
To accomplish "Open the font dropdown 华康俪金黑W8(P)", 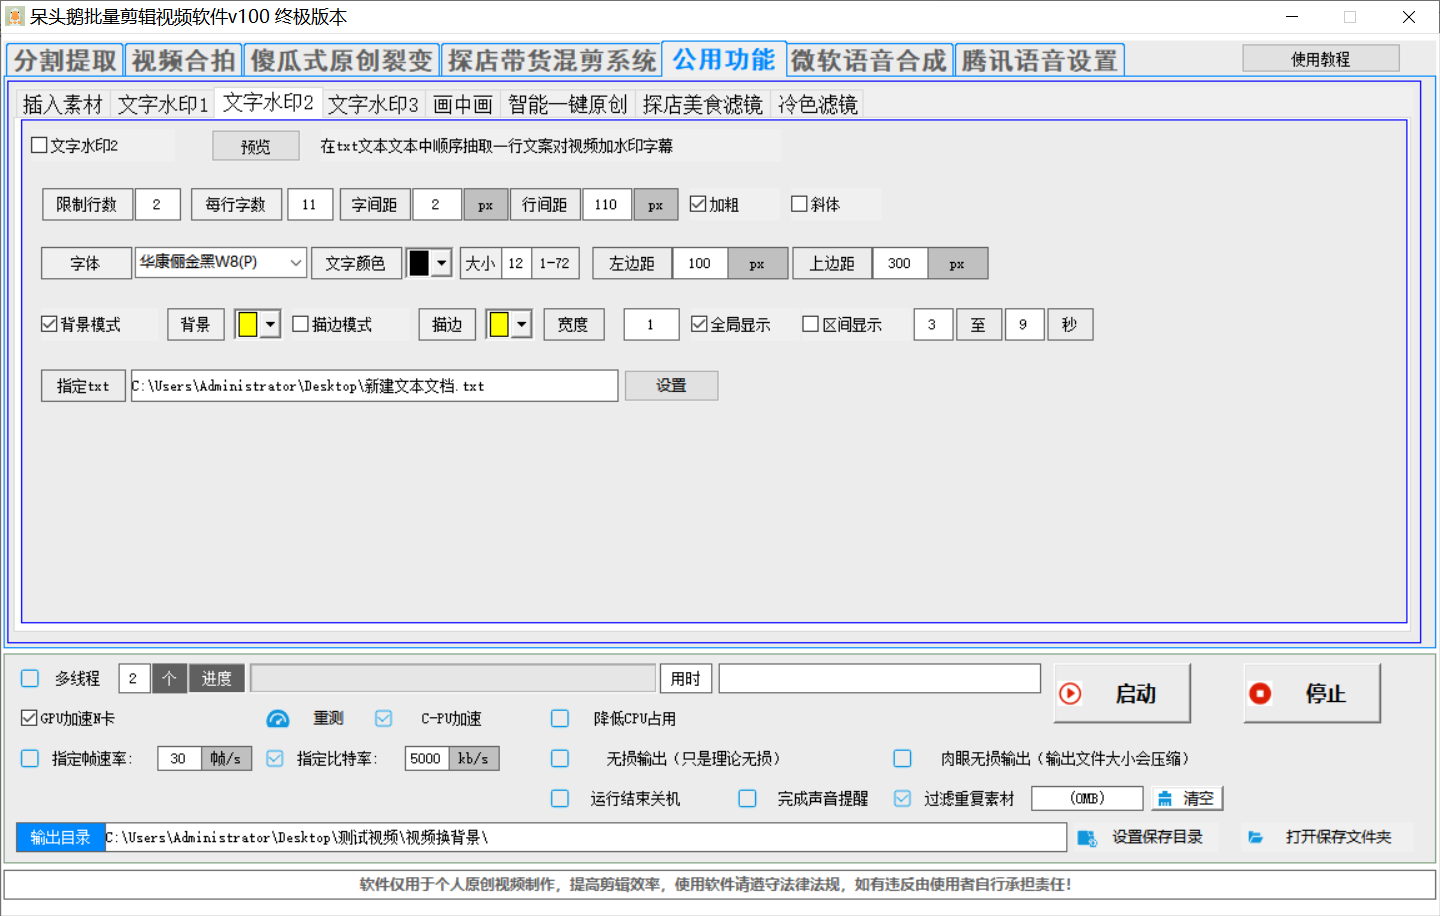I will pyautogui.click(x=221, y=263).
